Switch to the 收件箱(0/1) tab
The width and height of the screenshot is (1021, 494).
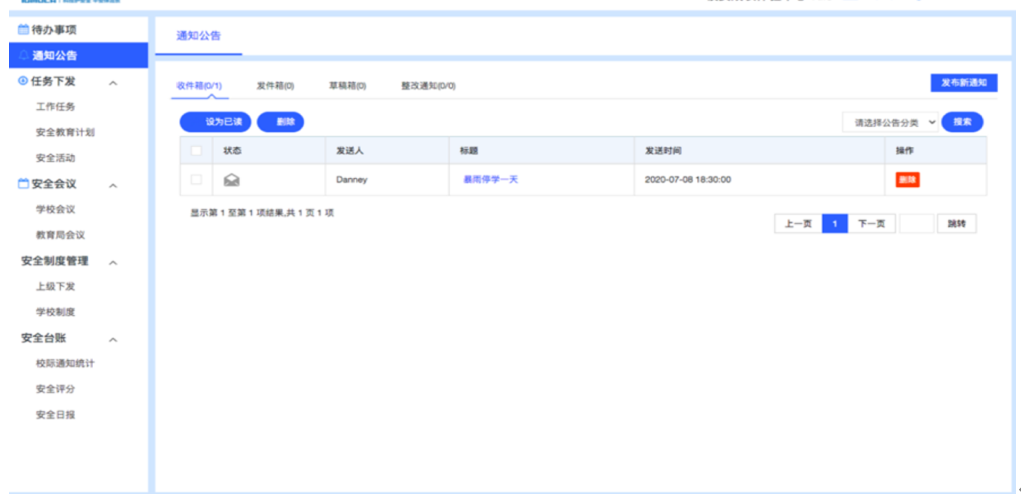(x=199, y=86)
